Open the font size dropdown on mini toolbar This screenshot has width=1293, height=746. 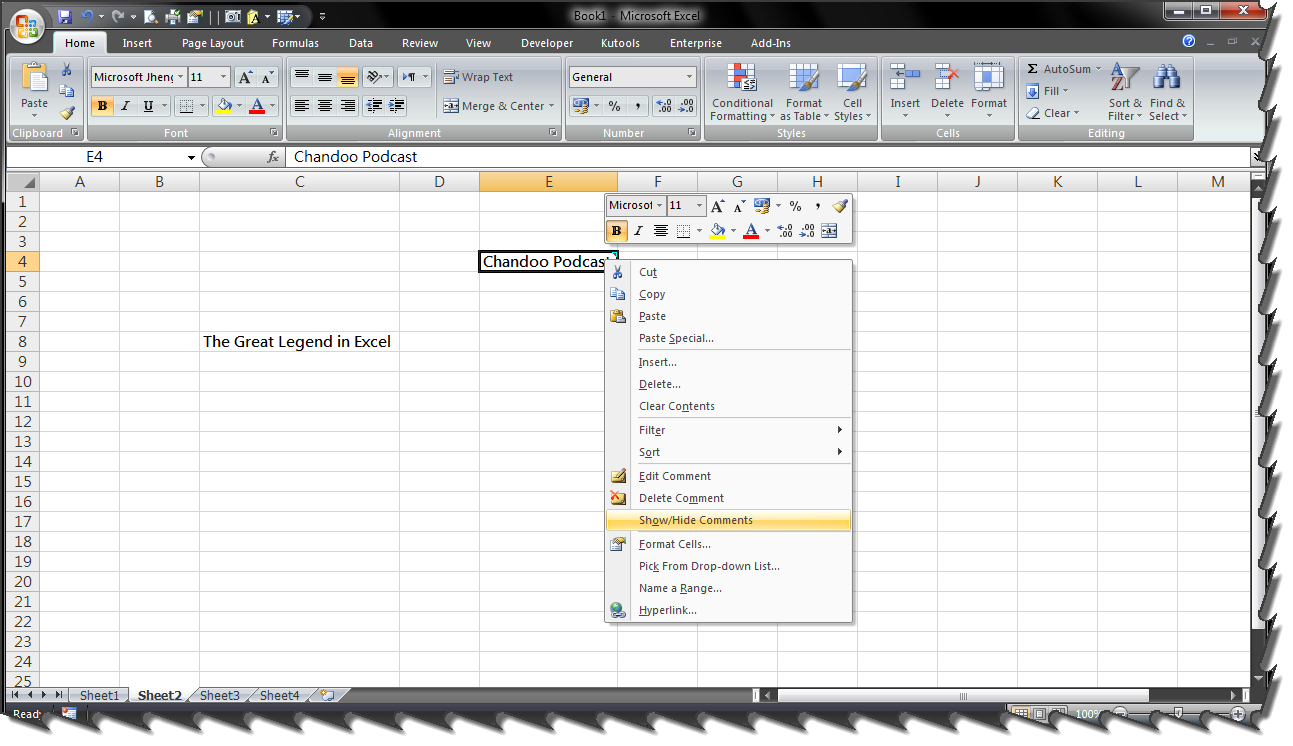pos(697,206)
